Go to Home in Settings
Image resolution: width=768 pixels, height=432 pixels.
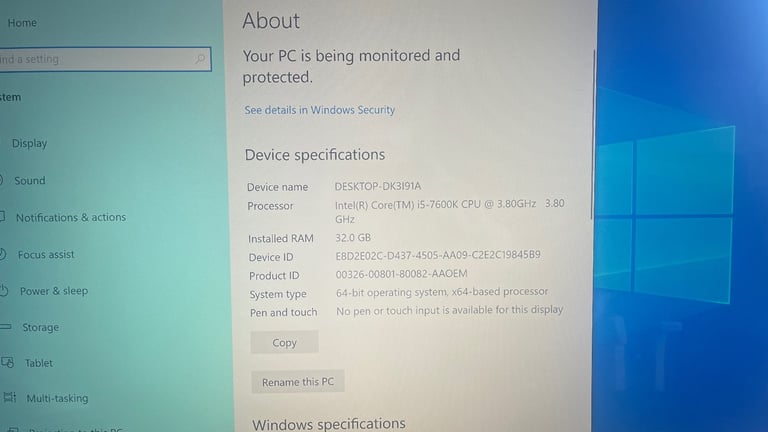22,23
